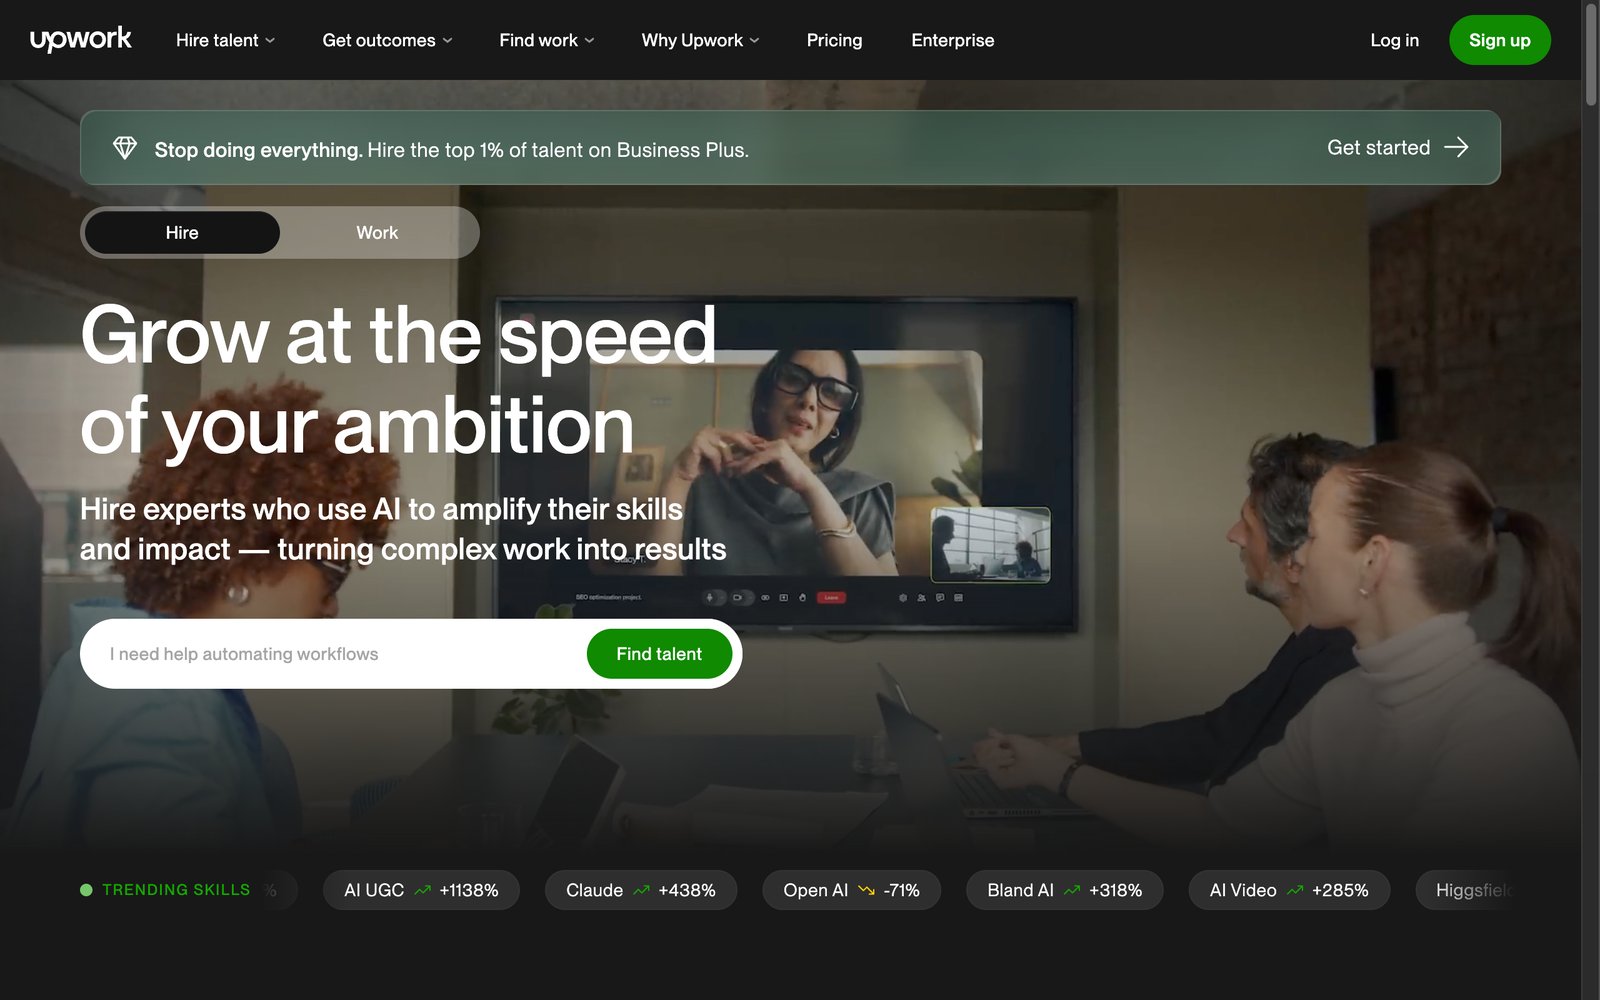Select the Bland AI trending skill chip
Image resolution: width=1600 pixels, height=1000 pixels.
1064,890
